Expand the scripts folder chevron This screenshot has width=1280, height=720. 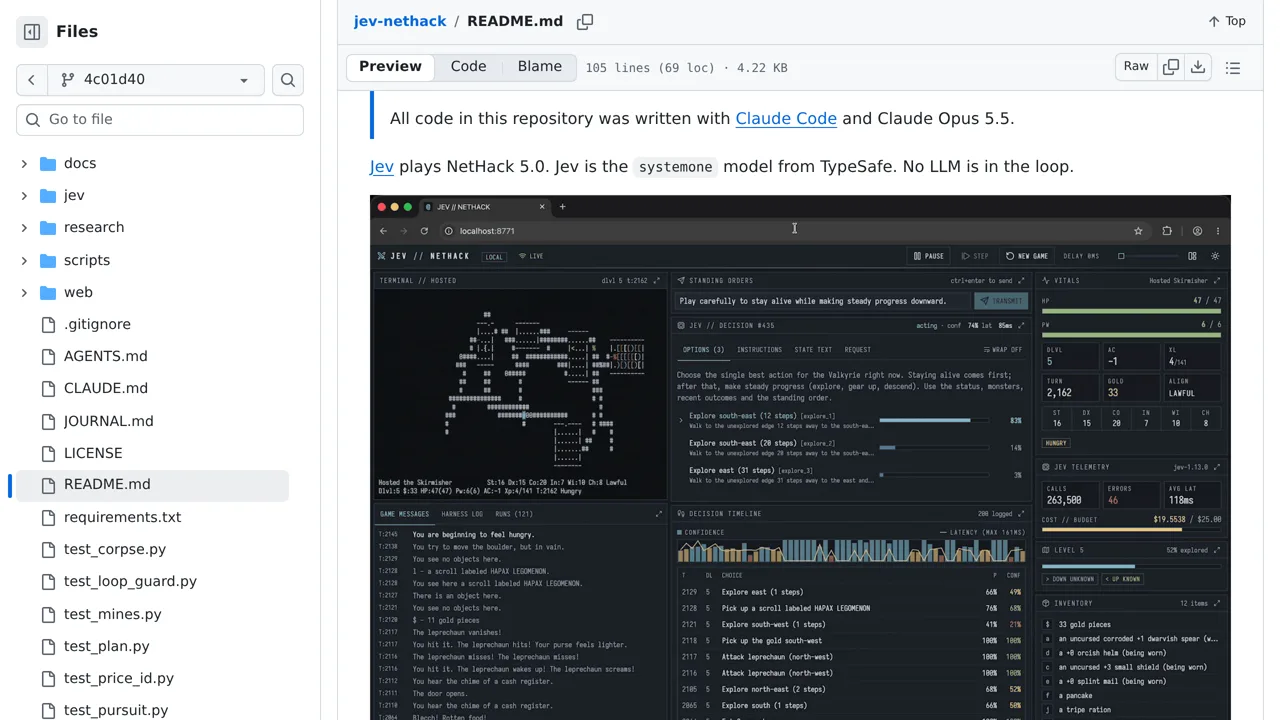[x=24, y=261]
